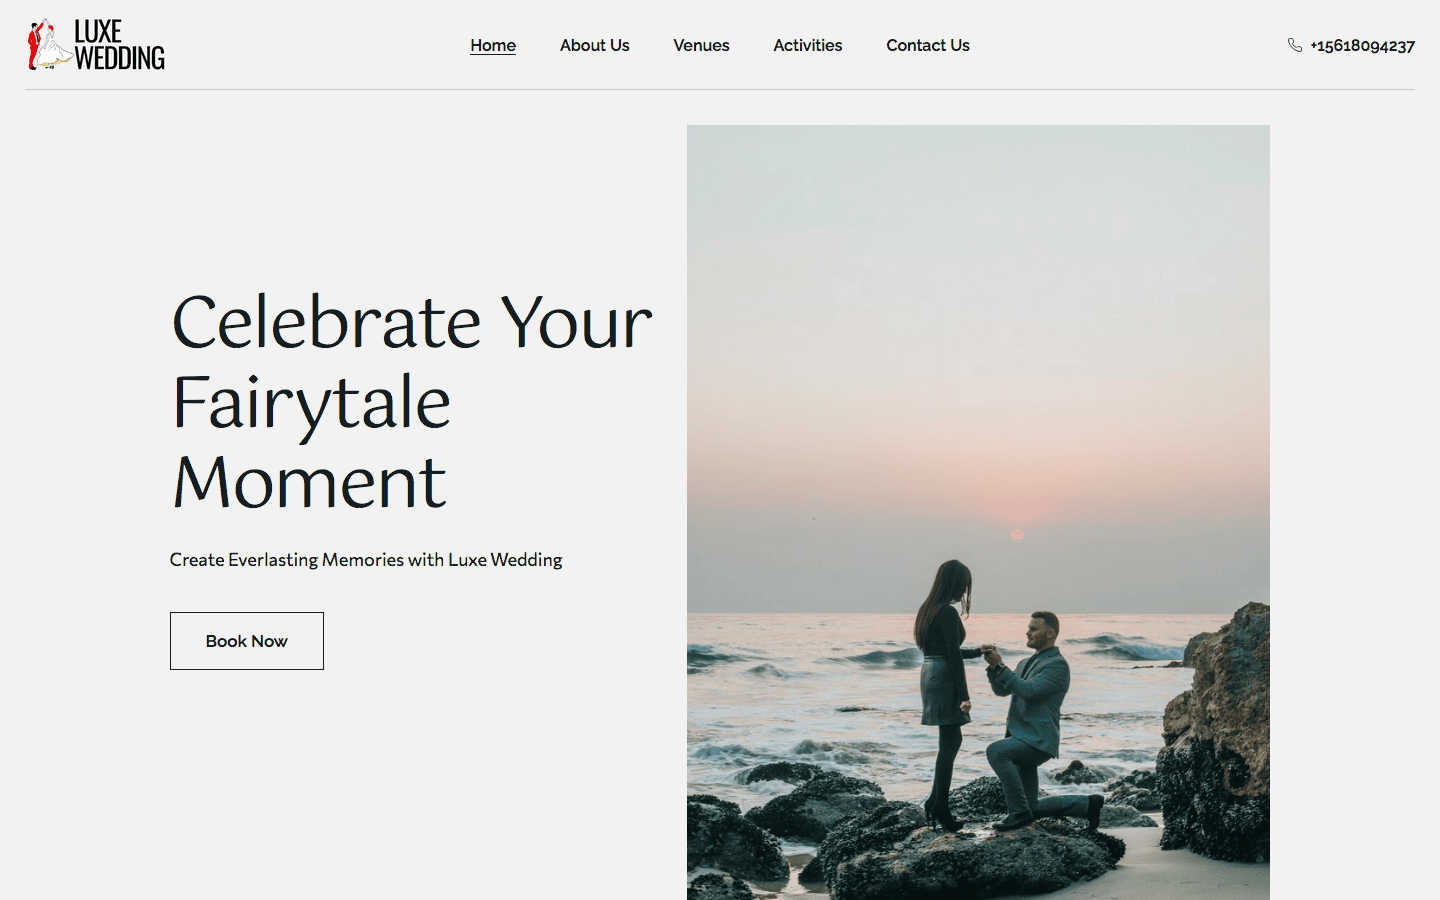Click the Book Now button
The image size is (1440, 900).
pyautogui.click(x=246, y=640)
